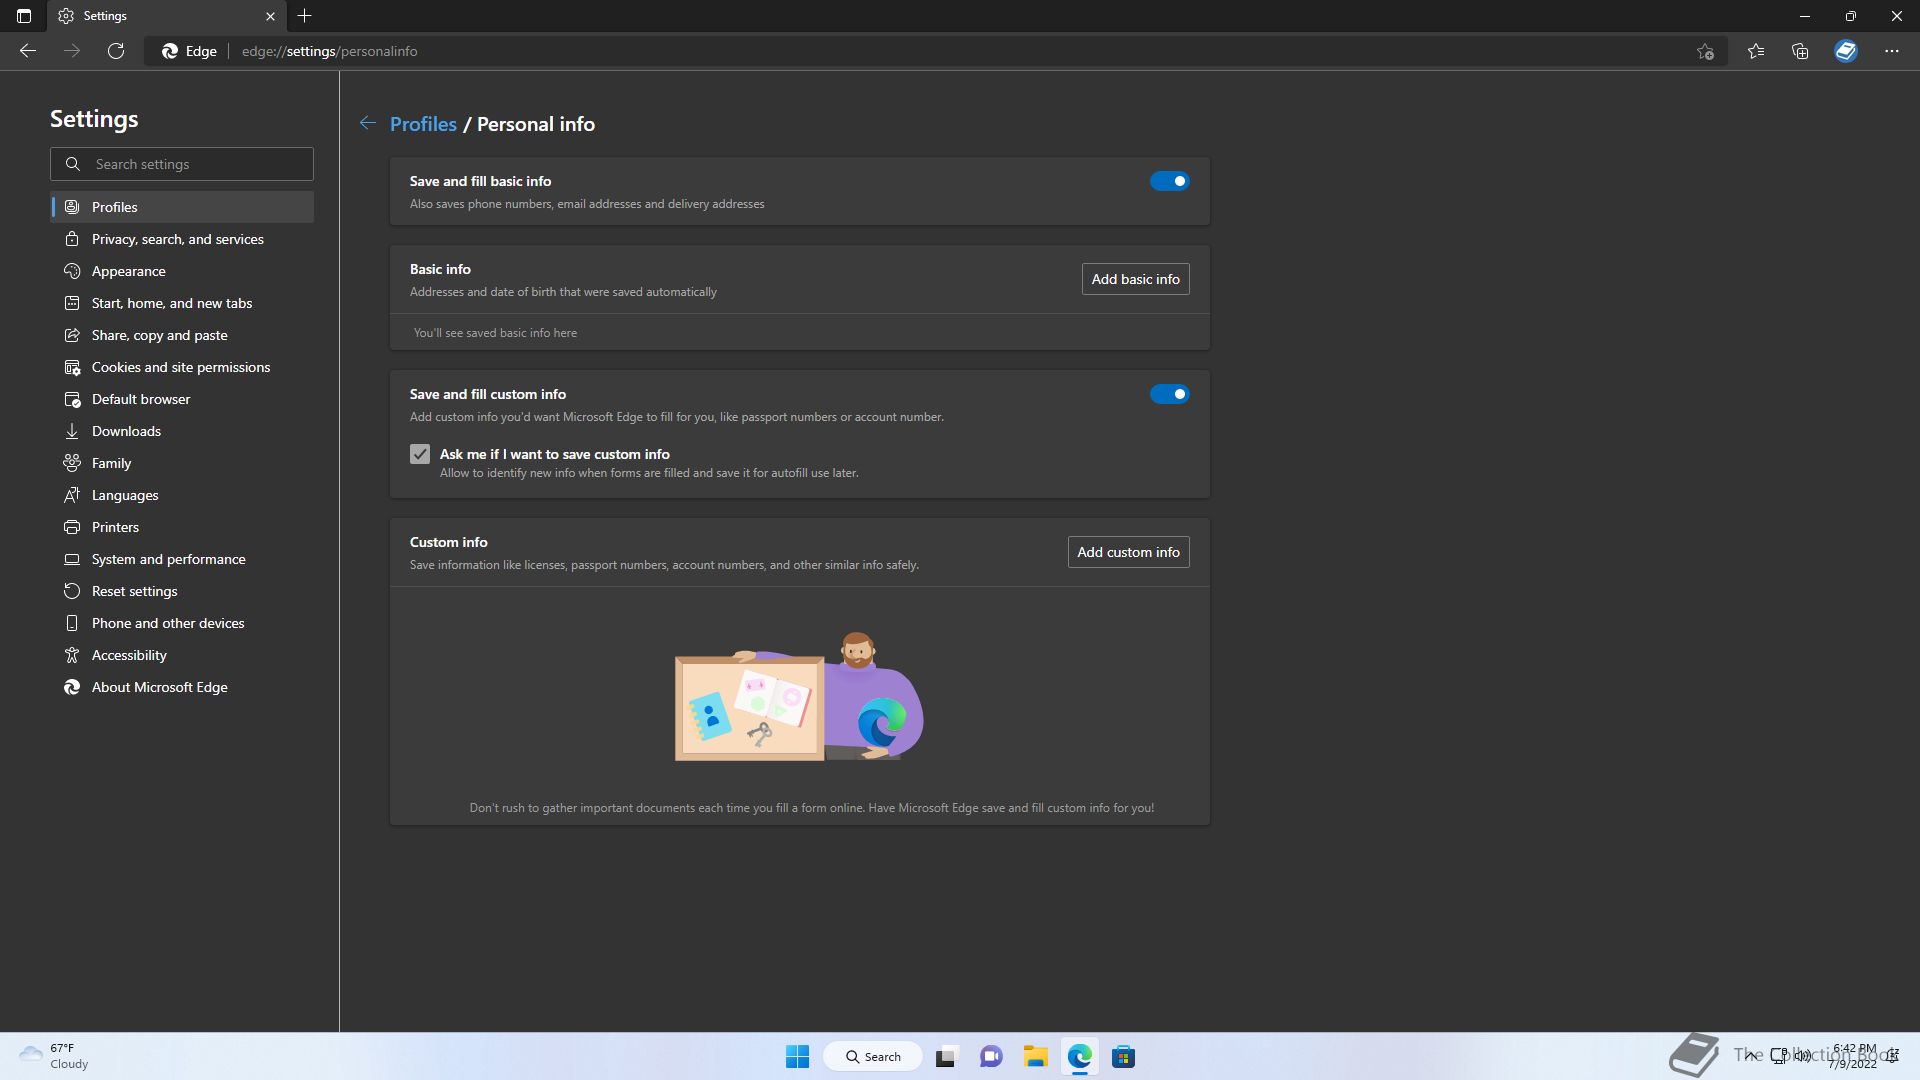Click the Reset settings icon
Image resolution: width=1920 pixels, height=1080 pixels.
[x=72, y=591]
